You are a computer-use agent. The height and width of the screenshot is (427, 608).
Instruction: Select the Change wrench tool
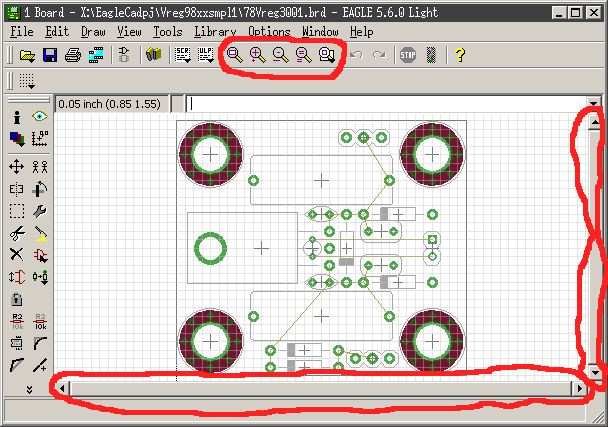point(40,211)
